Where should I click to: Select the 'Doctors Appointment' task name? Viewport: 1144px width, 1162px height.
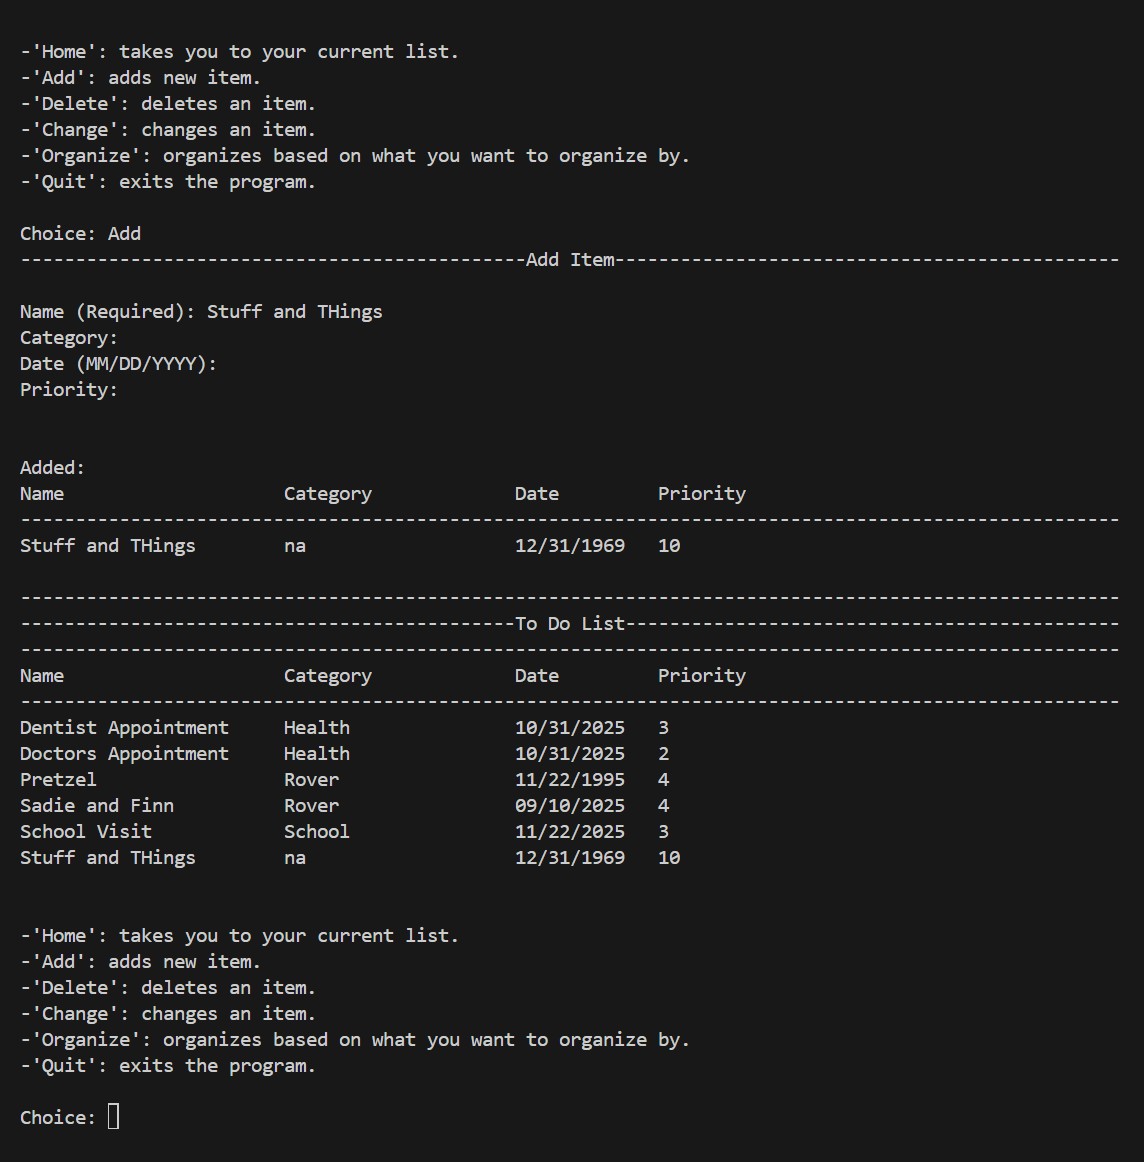[x=124, y=754]
